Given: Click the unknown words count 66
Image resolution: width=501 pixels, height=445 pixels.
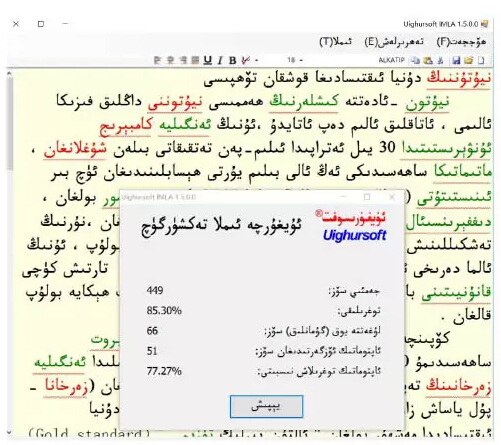Looking at the screenshot, I should coord(152,331).
